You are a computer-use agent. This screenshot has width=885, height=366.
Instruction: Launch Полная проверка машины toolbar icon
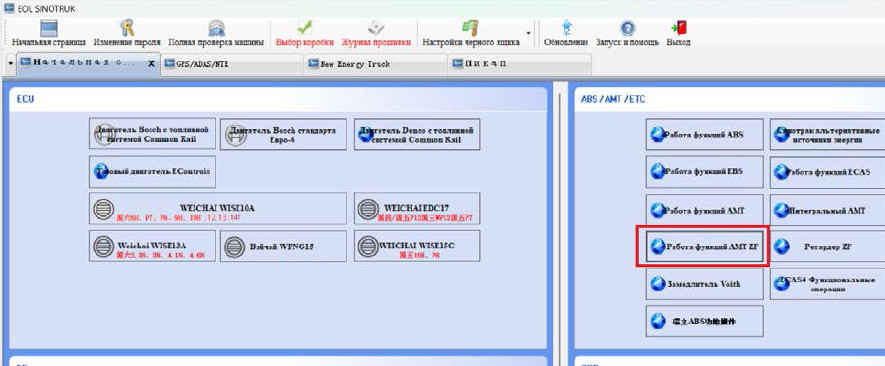point(216,29)
